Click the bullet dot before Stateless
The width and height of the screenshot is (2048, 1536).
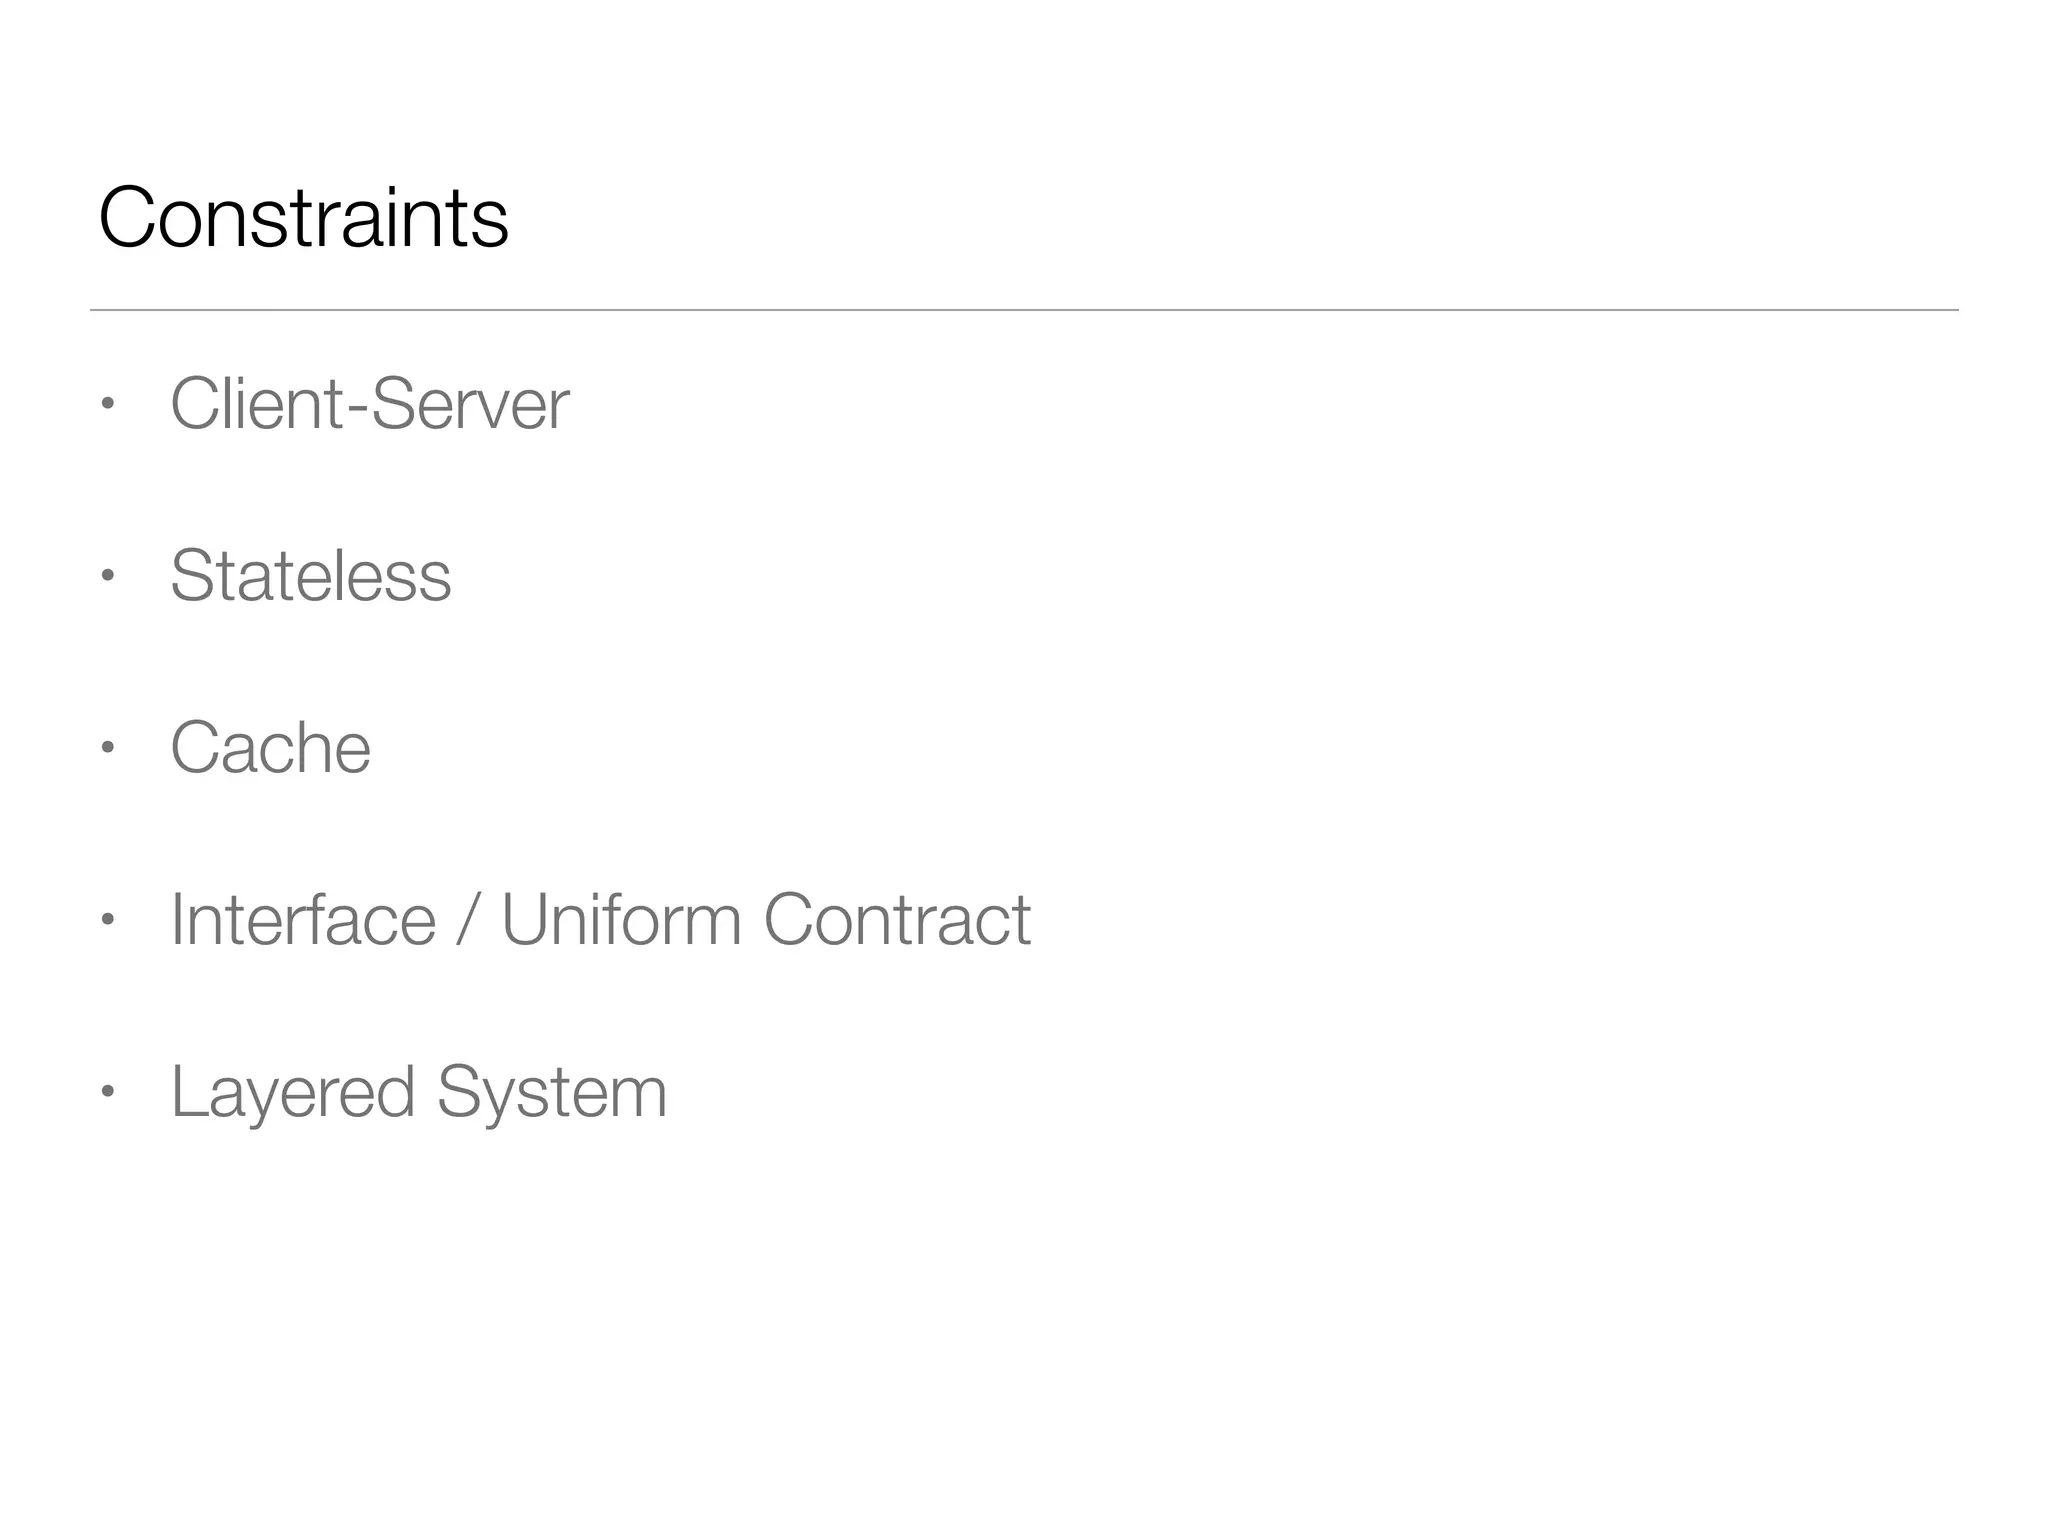[108, 577]
